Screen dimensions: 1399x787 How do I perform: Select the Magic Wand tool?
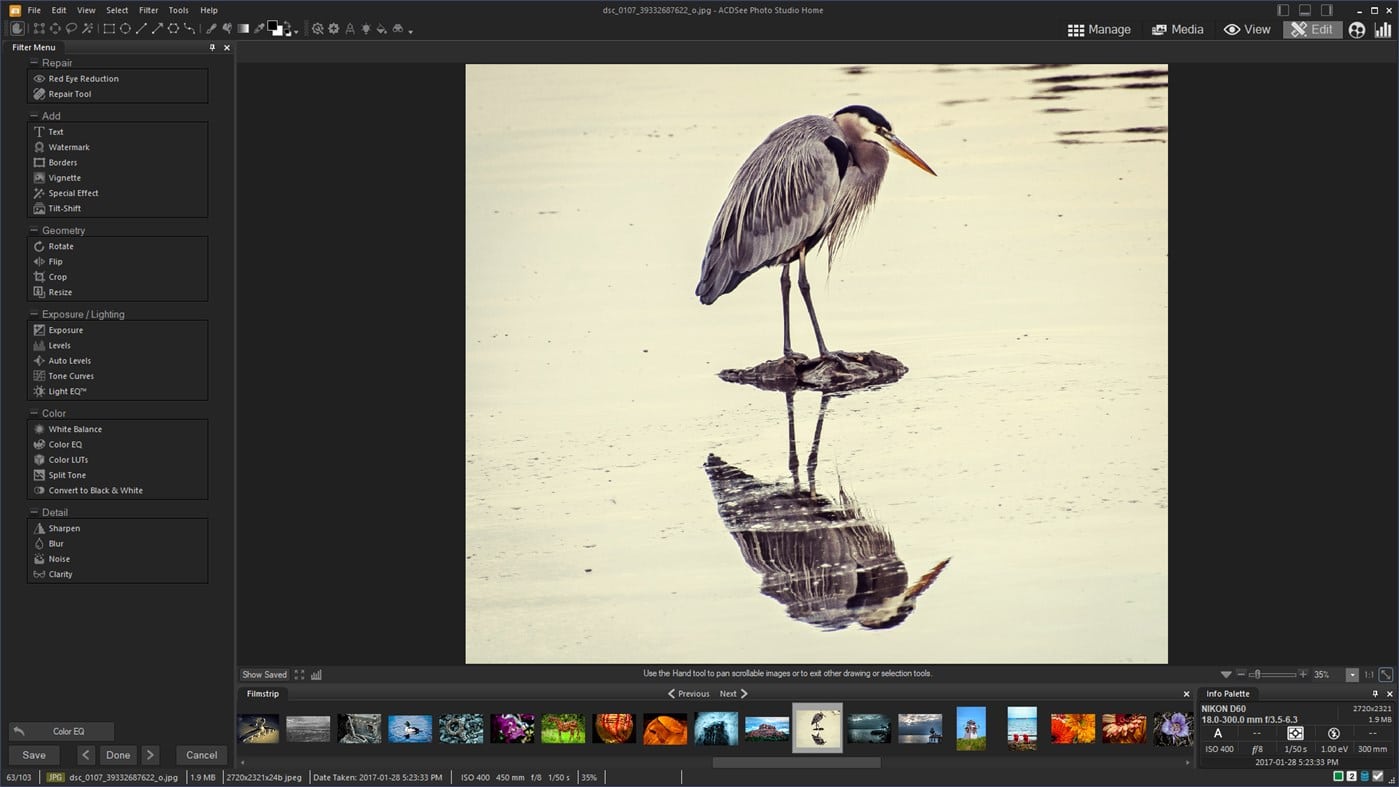tap(88, 29)
